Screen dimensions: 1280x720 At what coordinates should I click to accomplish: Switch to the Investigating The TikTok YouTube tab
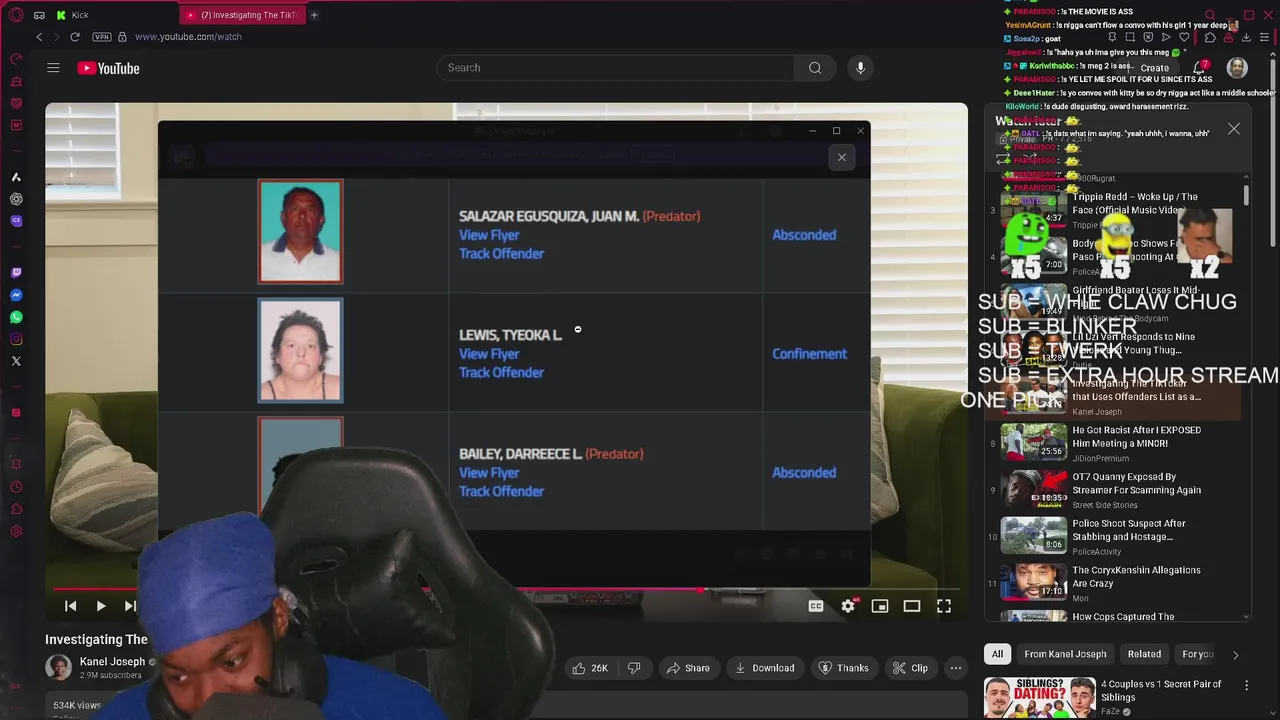(x=243, y=15)
